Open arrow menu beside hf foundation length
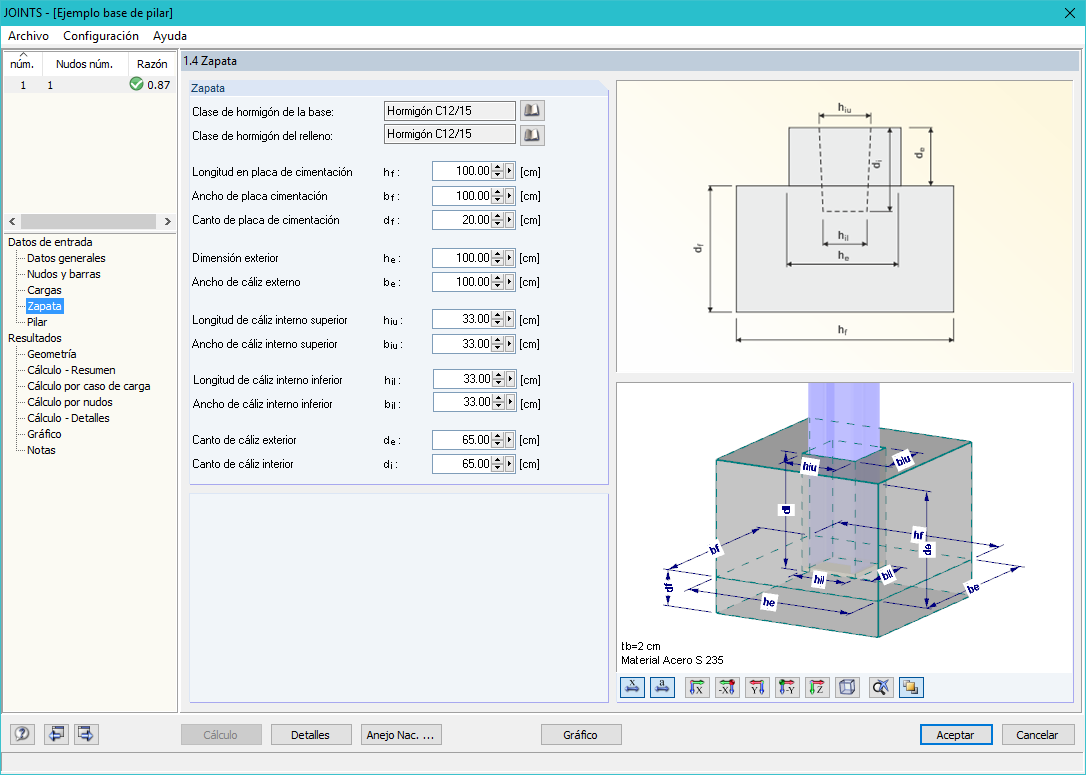 [510, 172]
